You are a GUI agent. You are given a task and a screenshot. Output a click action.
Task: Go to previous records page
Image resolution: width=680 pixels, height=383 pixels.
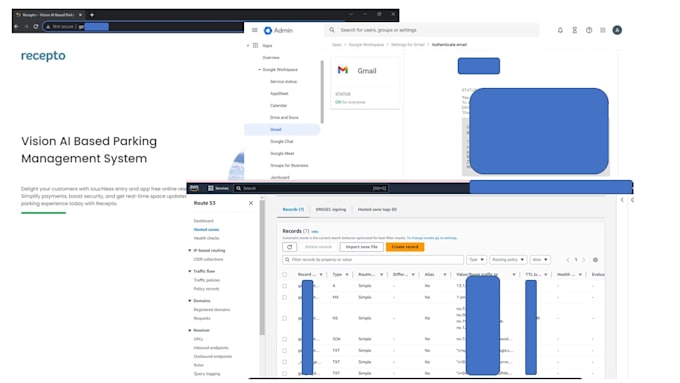coord(568,260)
